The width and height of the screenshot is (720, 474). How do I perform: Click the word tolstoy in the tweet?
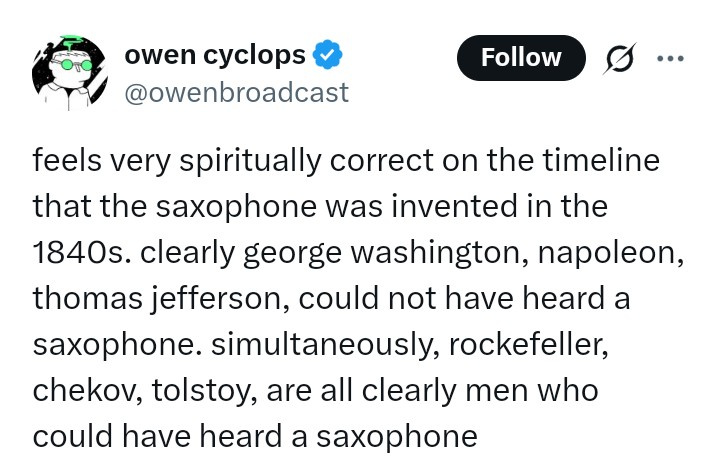[x=204, y=391]
